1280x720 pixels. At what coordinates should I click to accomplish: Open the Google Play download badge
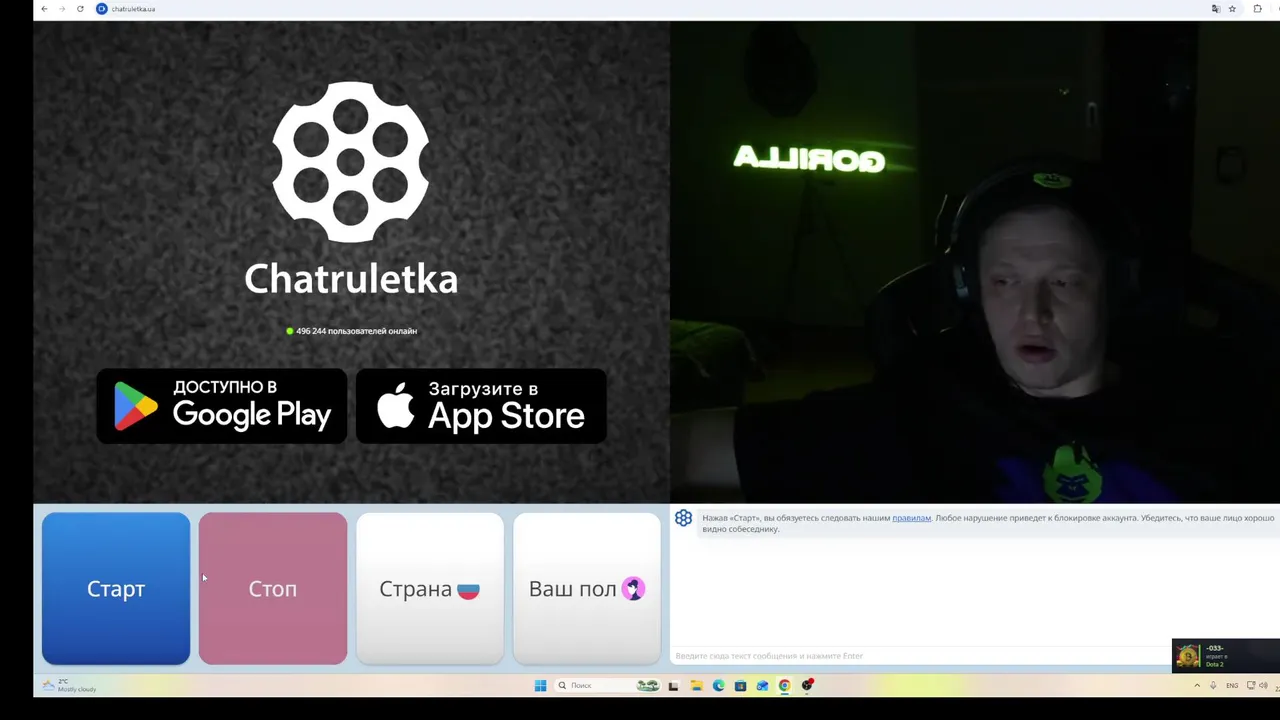(222, 406)
